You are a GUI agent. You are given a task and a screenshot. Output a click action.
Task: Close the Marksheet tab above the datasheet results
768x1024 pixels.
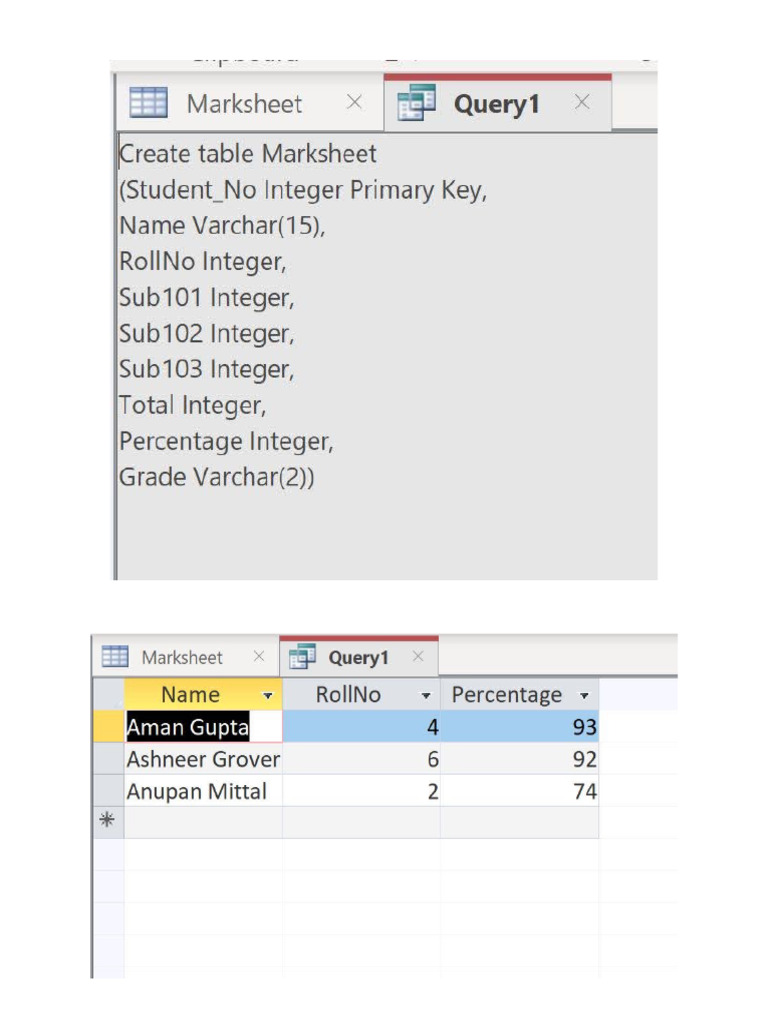click(258, 657)
